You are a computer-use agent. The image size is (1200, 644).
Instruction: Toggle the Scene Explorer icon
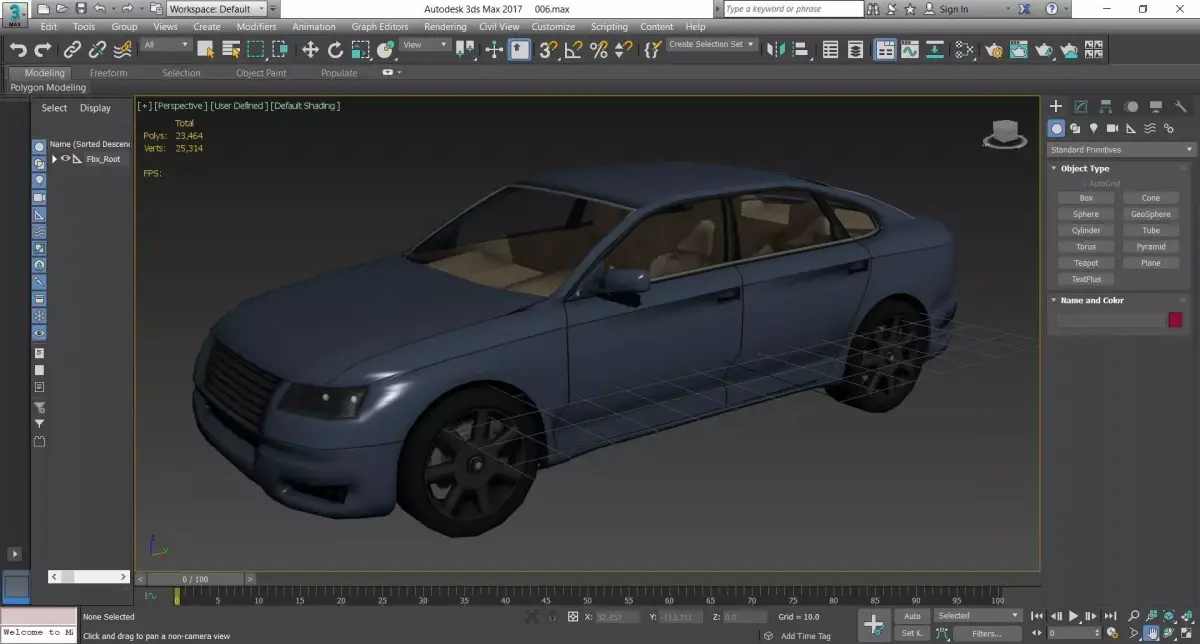[831, 50]
